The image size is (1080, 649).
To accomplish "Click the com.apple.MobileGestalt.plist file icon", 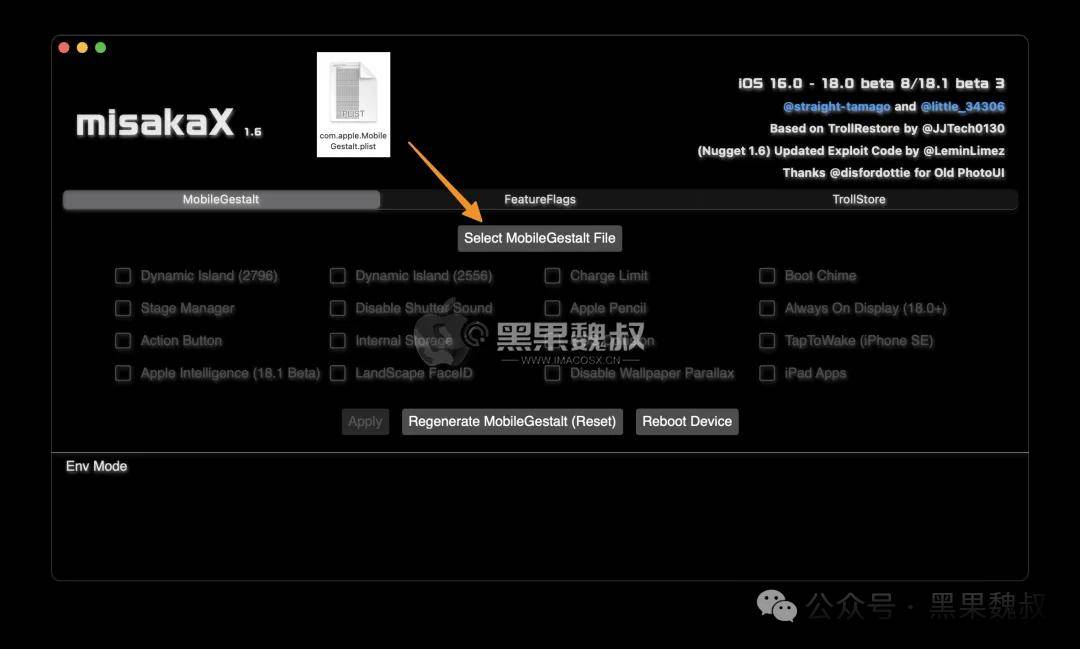I will click(x=353, y=104).
